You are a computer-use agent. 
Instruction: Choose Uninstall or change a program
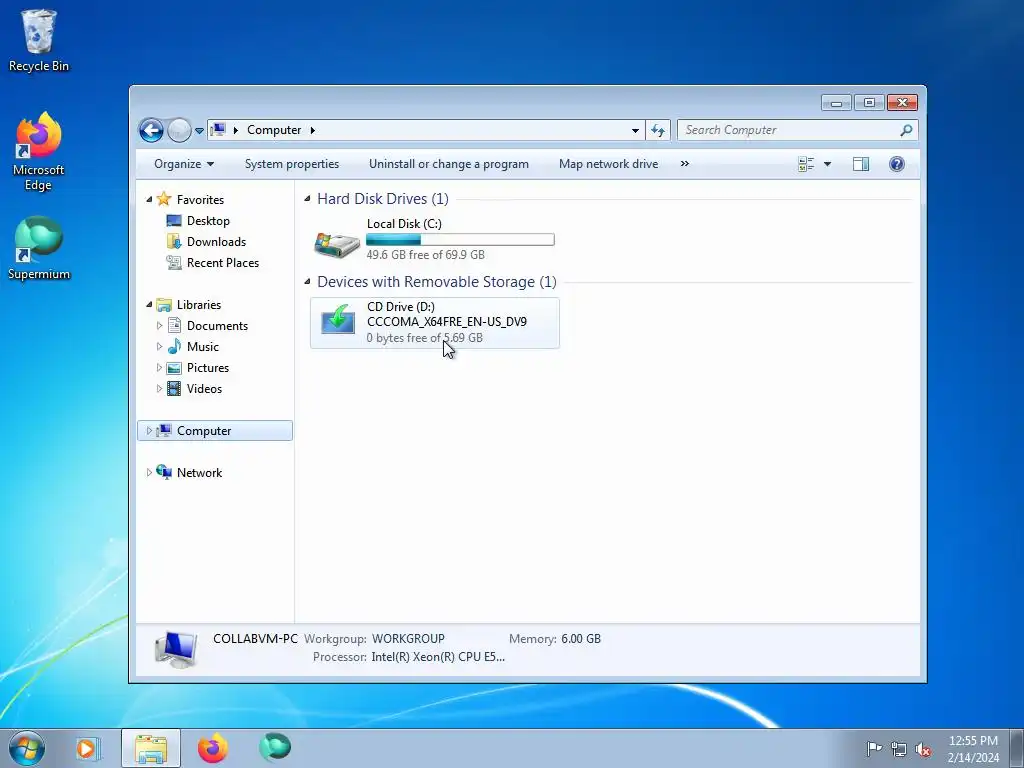(449, 164)
